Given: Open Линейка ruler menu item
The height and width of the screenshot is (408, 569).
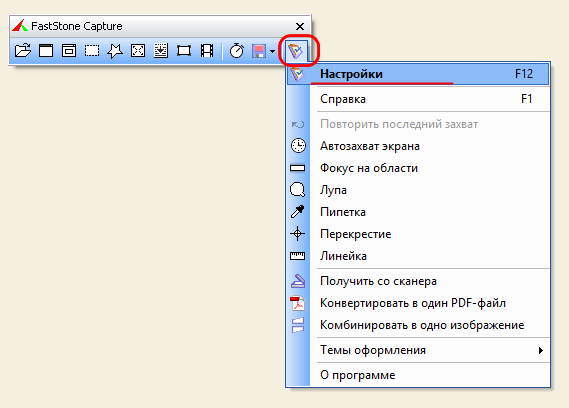Looking at the screenshot, I should pyautogui.click(x=418, y=256).
